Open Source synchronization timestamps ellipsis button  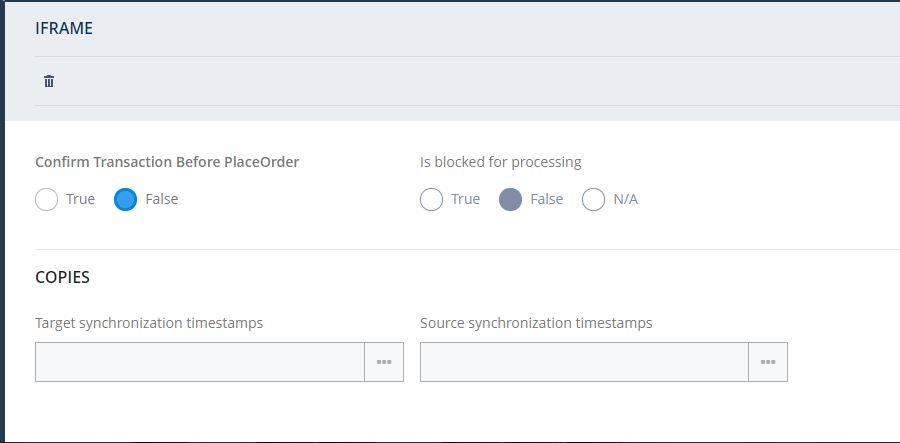[768, 362]
